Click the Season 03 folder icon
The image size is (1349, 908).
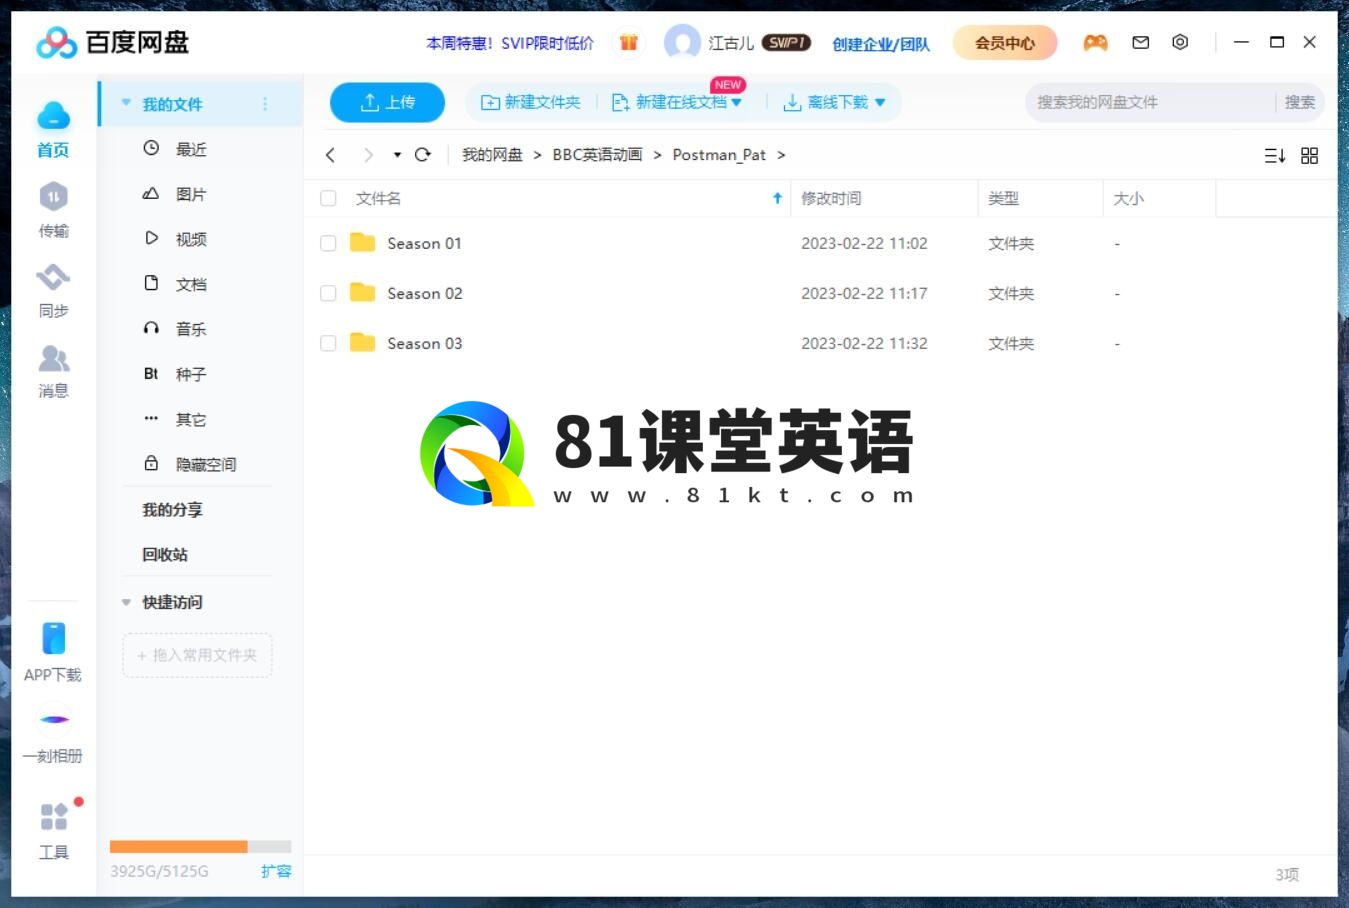362,343
